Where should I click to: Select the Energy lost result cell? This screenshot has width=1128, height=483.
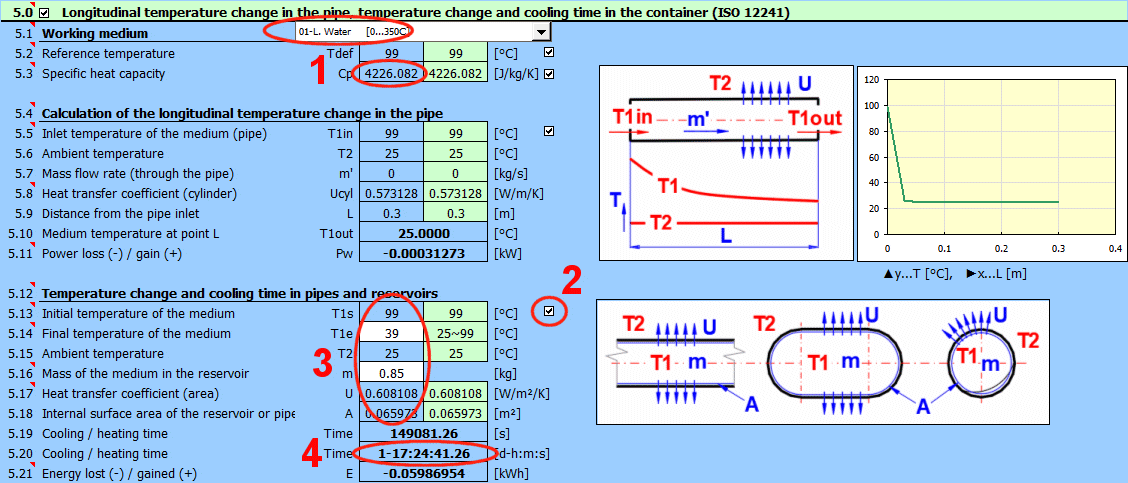click(x=423, y=474)
